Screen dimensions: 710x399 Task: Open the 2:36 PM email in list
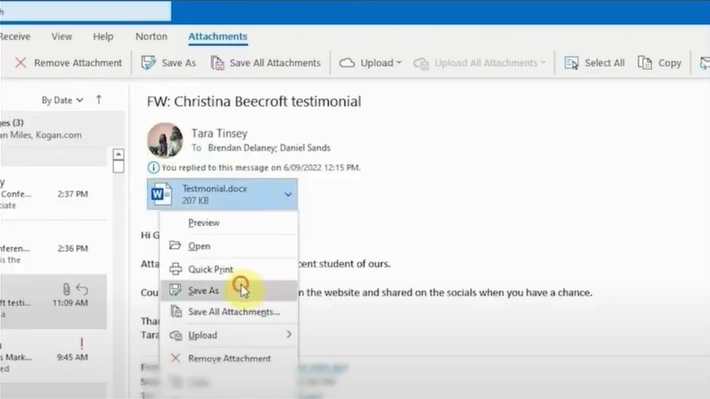pyautogui.click(x=53, y=248)
